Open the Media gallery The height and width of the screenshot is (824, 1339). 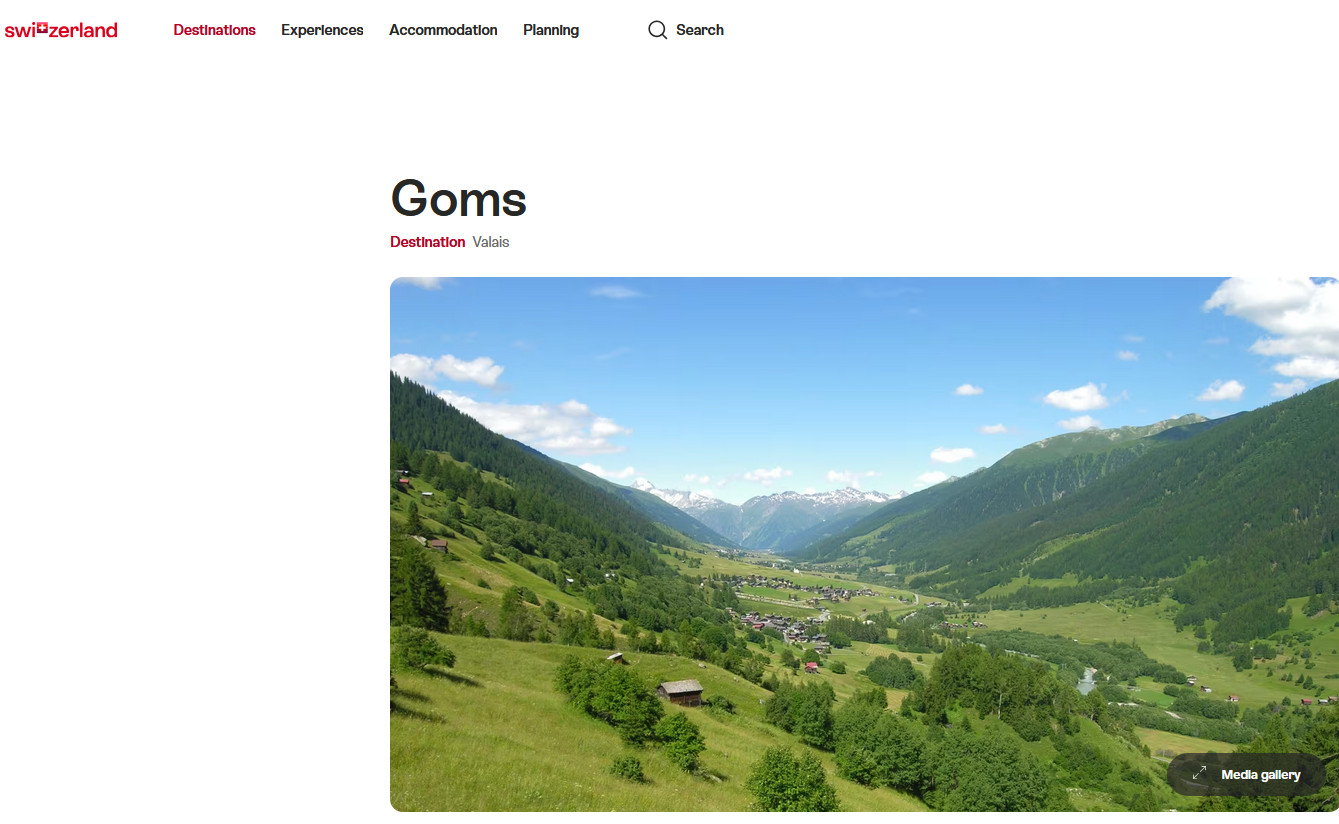[1246, 775]
